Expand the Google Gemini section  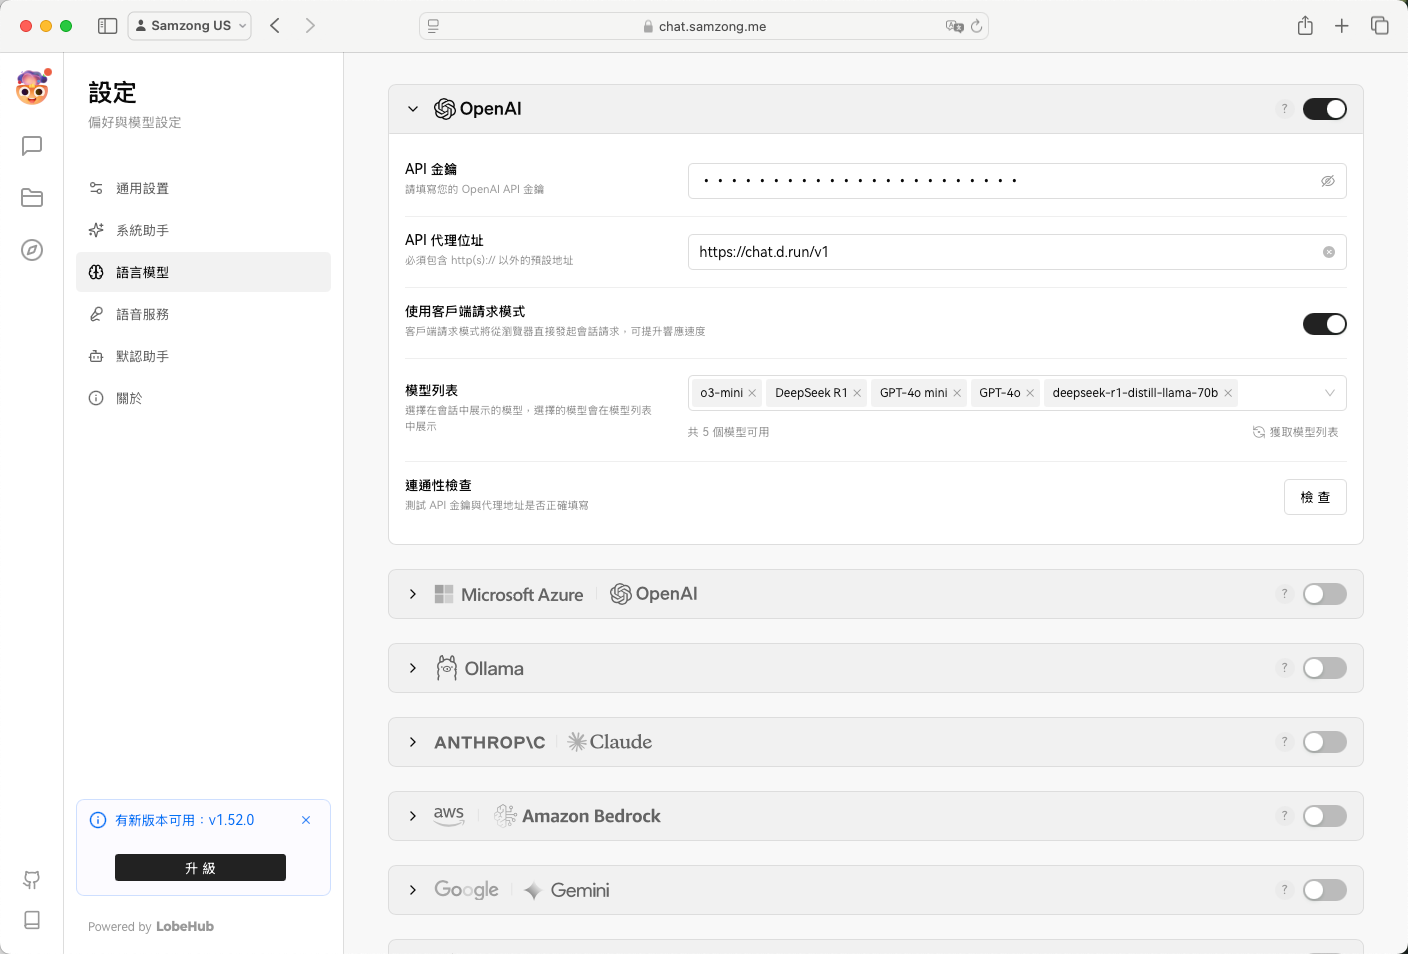(413, 890)
